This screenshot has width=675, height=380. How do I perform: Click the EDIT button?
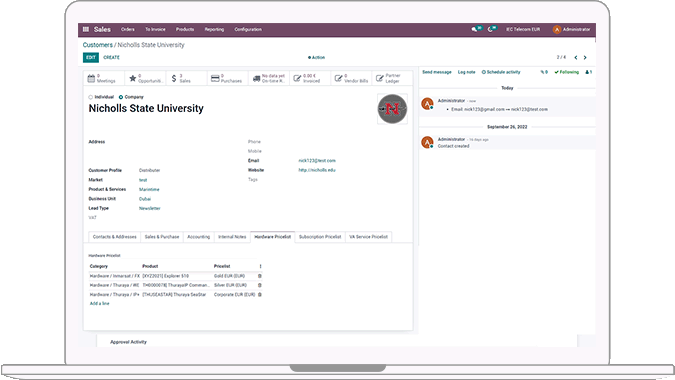point(91,57)
